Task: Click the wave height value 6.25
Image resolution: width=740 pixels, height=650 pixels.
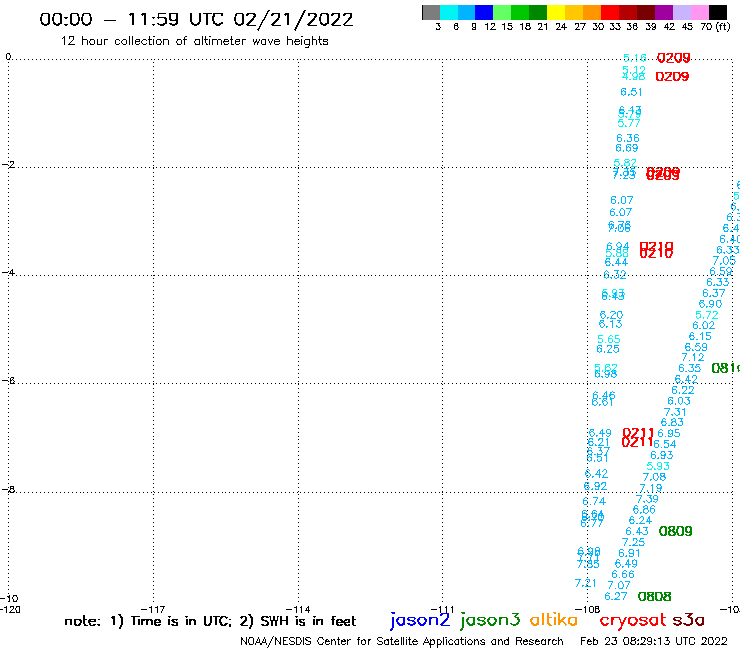Action: [x=608, y=349]
